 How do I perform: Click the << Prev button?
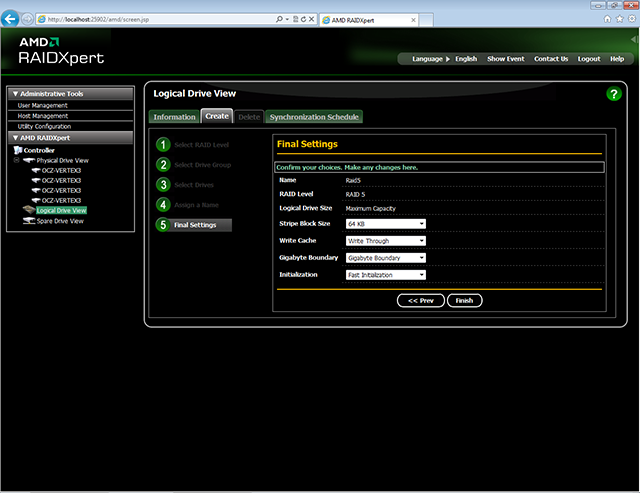click(420, 300)
